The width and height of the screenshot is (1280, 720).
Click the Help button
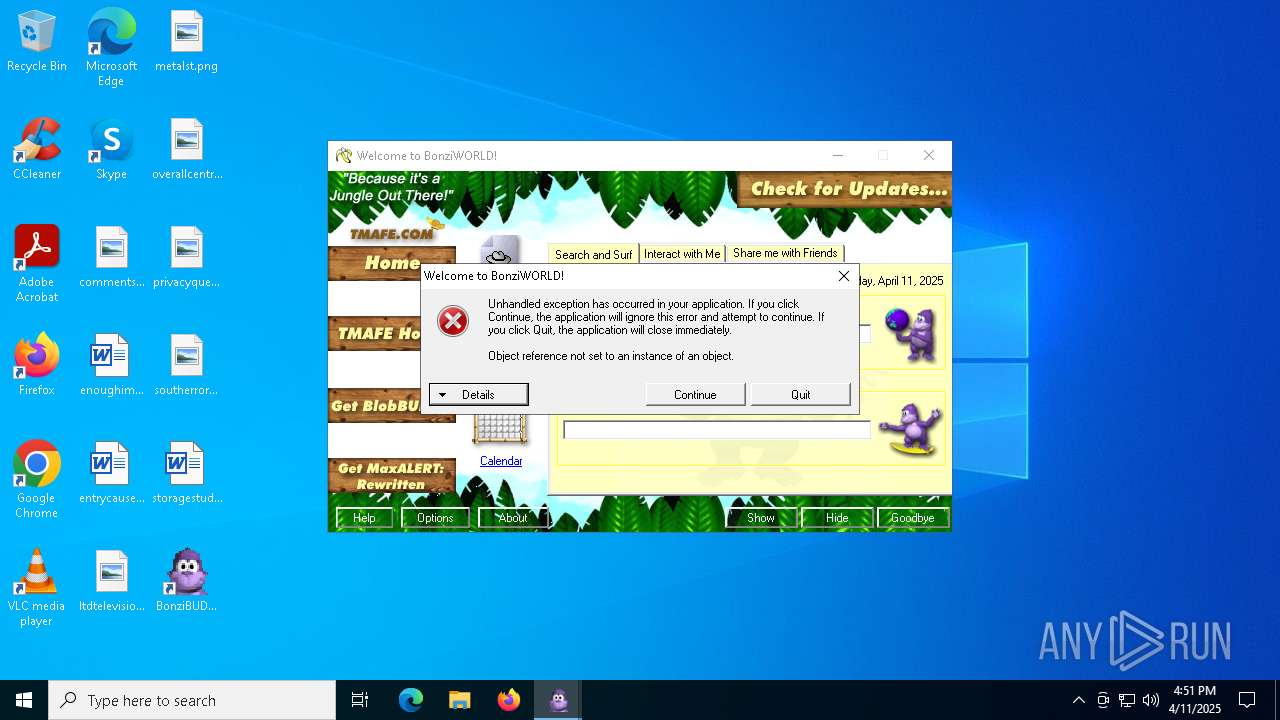pos(364,518)
